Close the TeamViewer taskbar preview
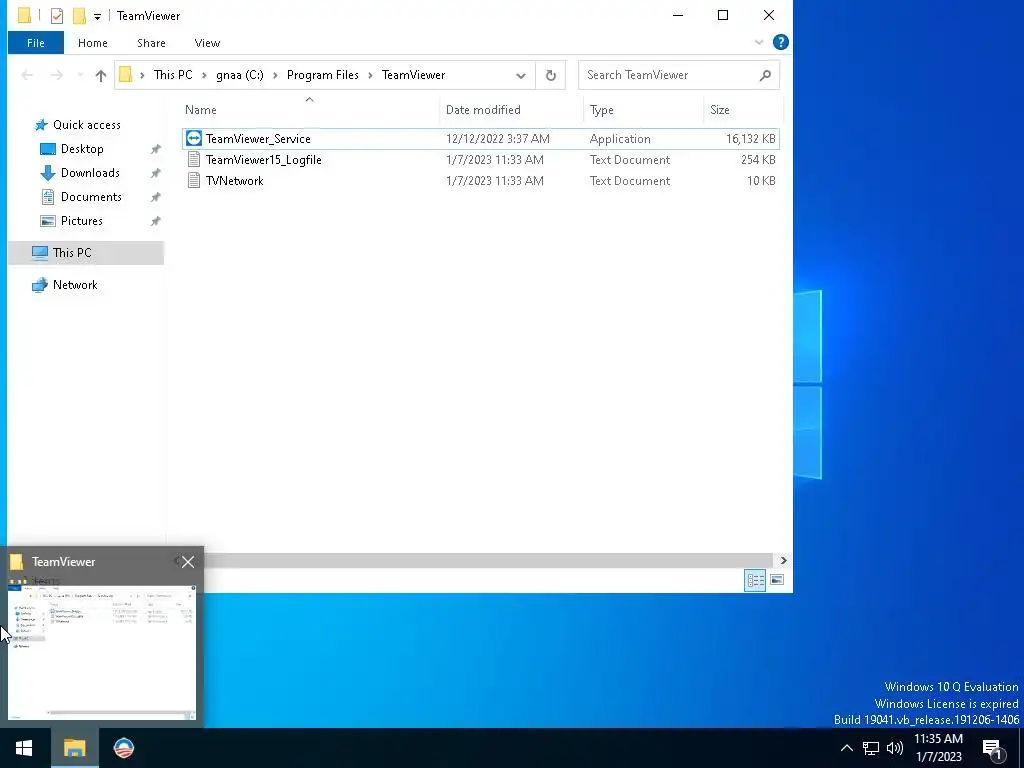Image resolution: width=1024 pixels, height=768 pixels. coord(188,562)
